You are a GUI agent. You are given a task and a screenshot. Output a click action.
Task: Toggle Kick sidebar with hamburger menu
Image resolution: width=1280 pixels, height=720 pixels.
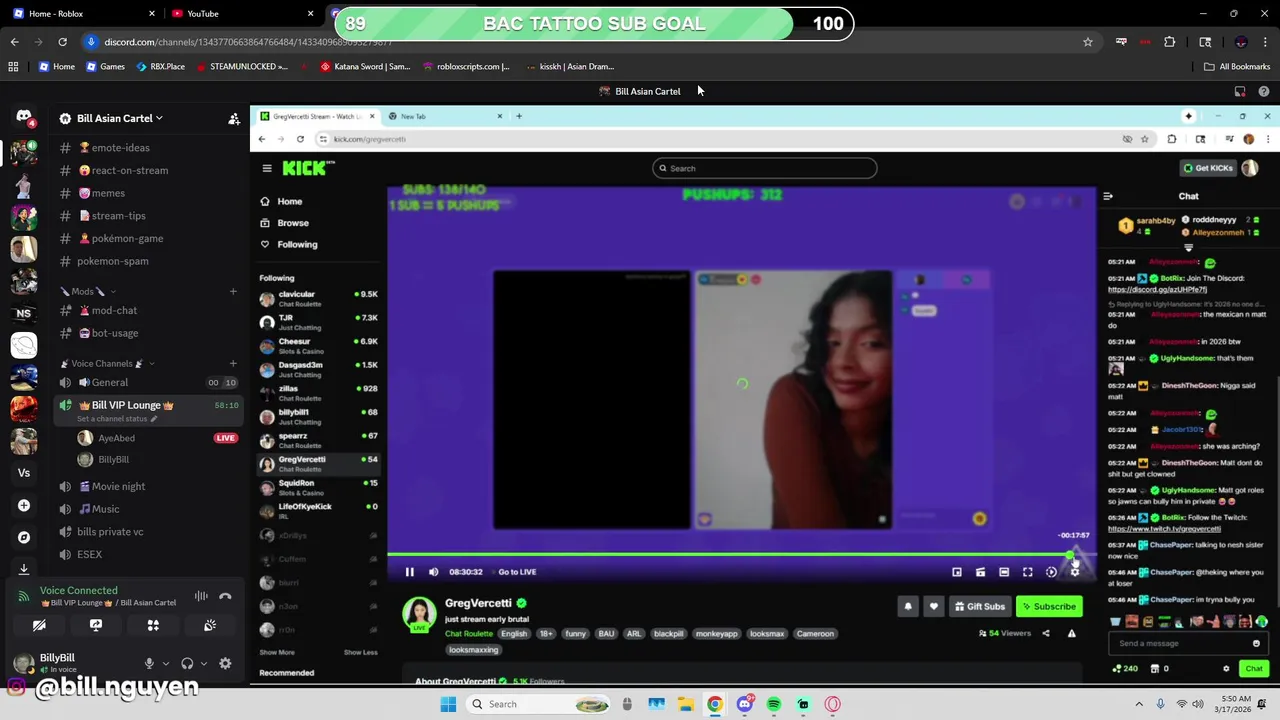pos(267,168)
